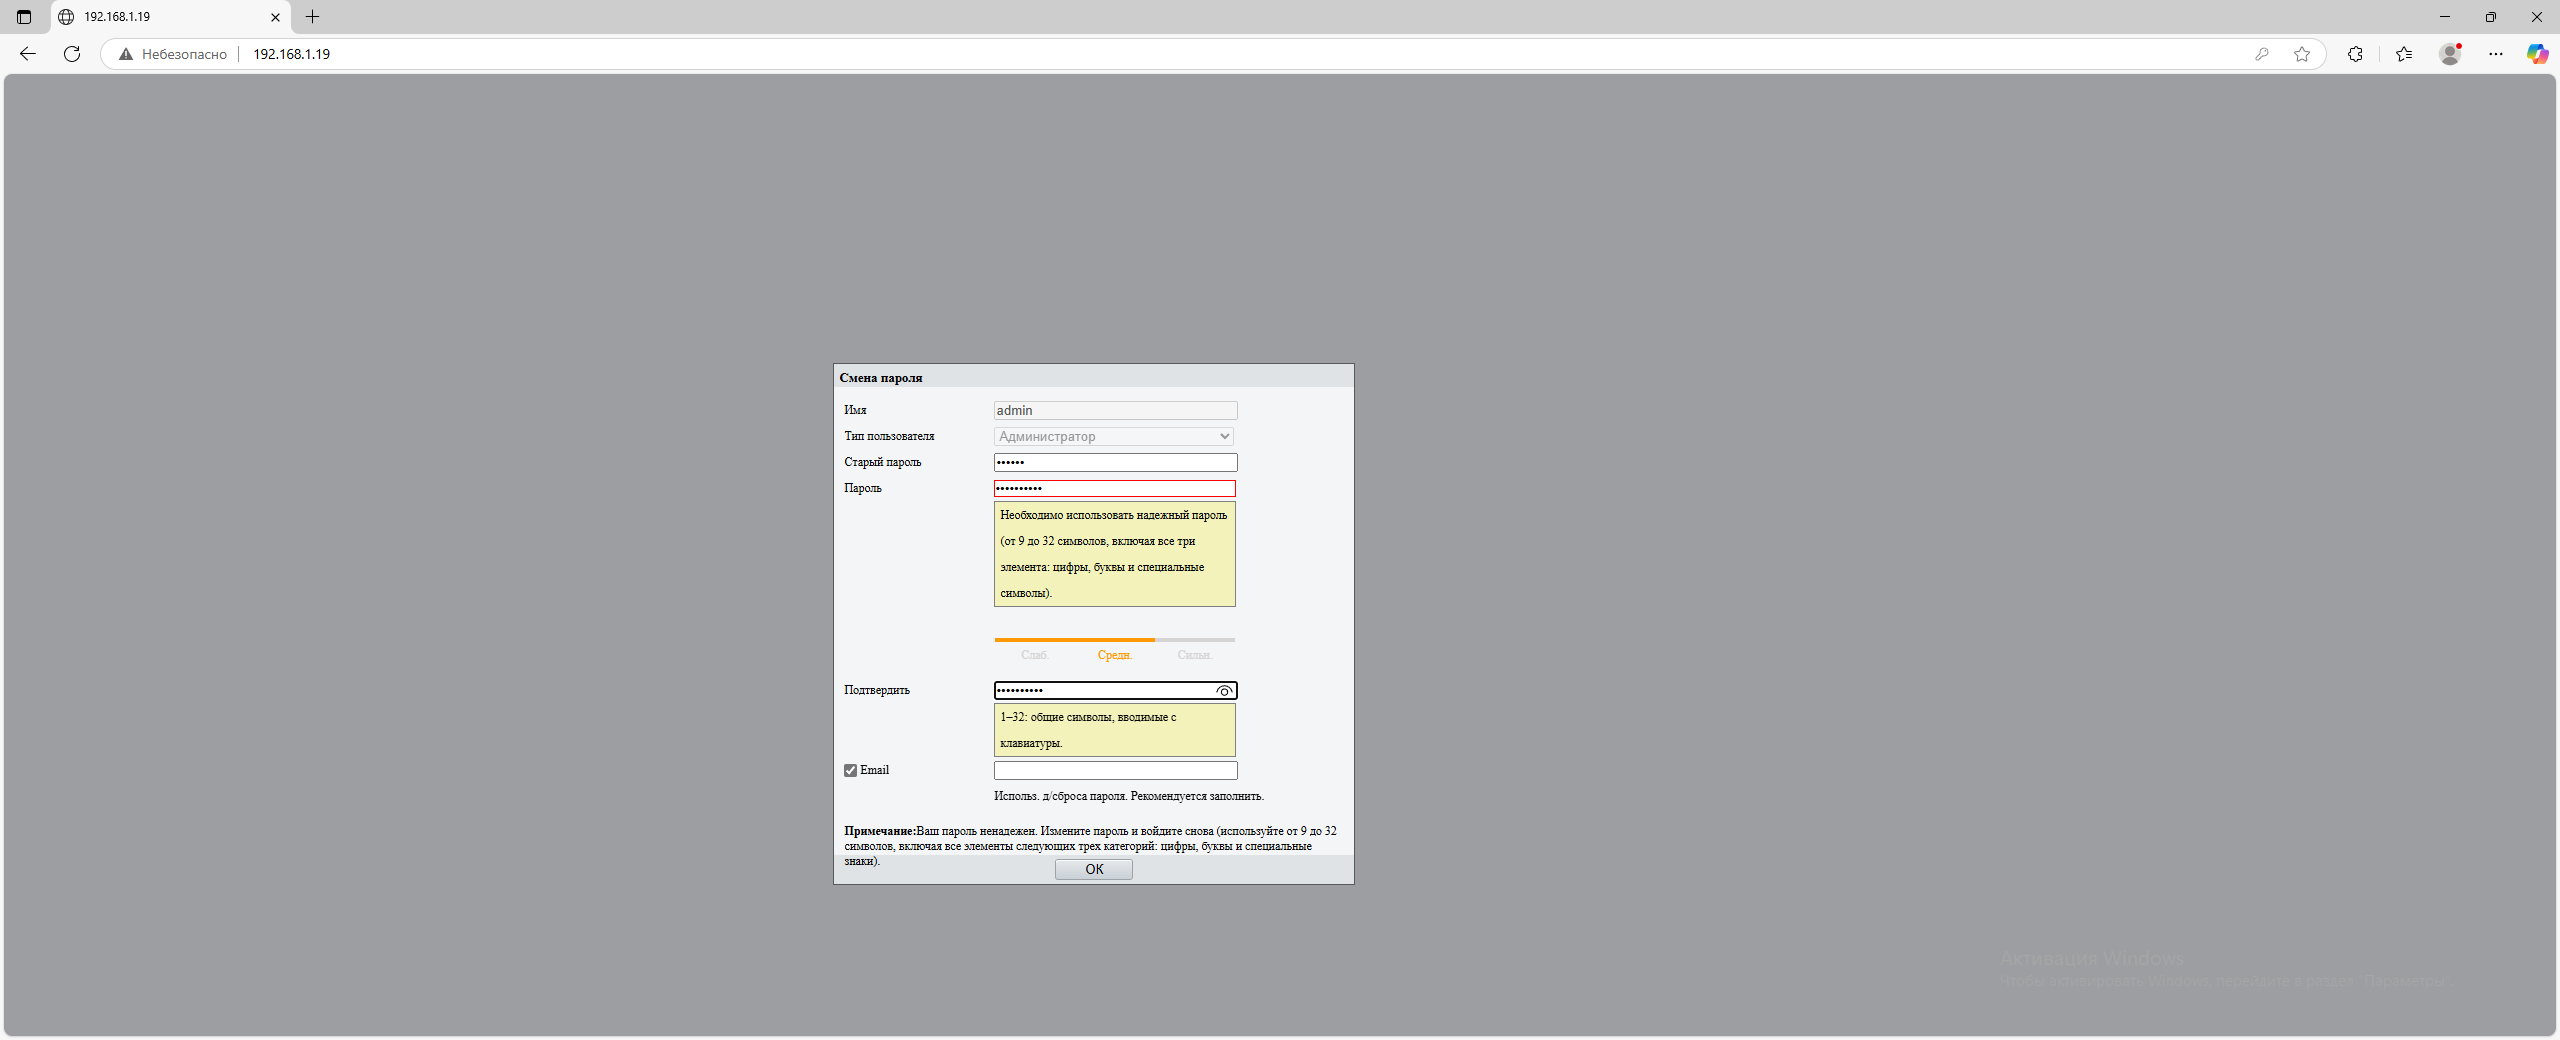Click the 'Небезопасно' security warning icon
This screenshot has width=2560, height=1040.
pyautogui.click(x=126, y=54)
